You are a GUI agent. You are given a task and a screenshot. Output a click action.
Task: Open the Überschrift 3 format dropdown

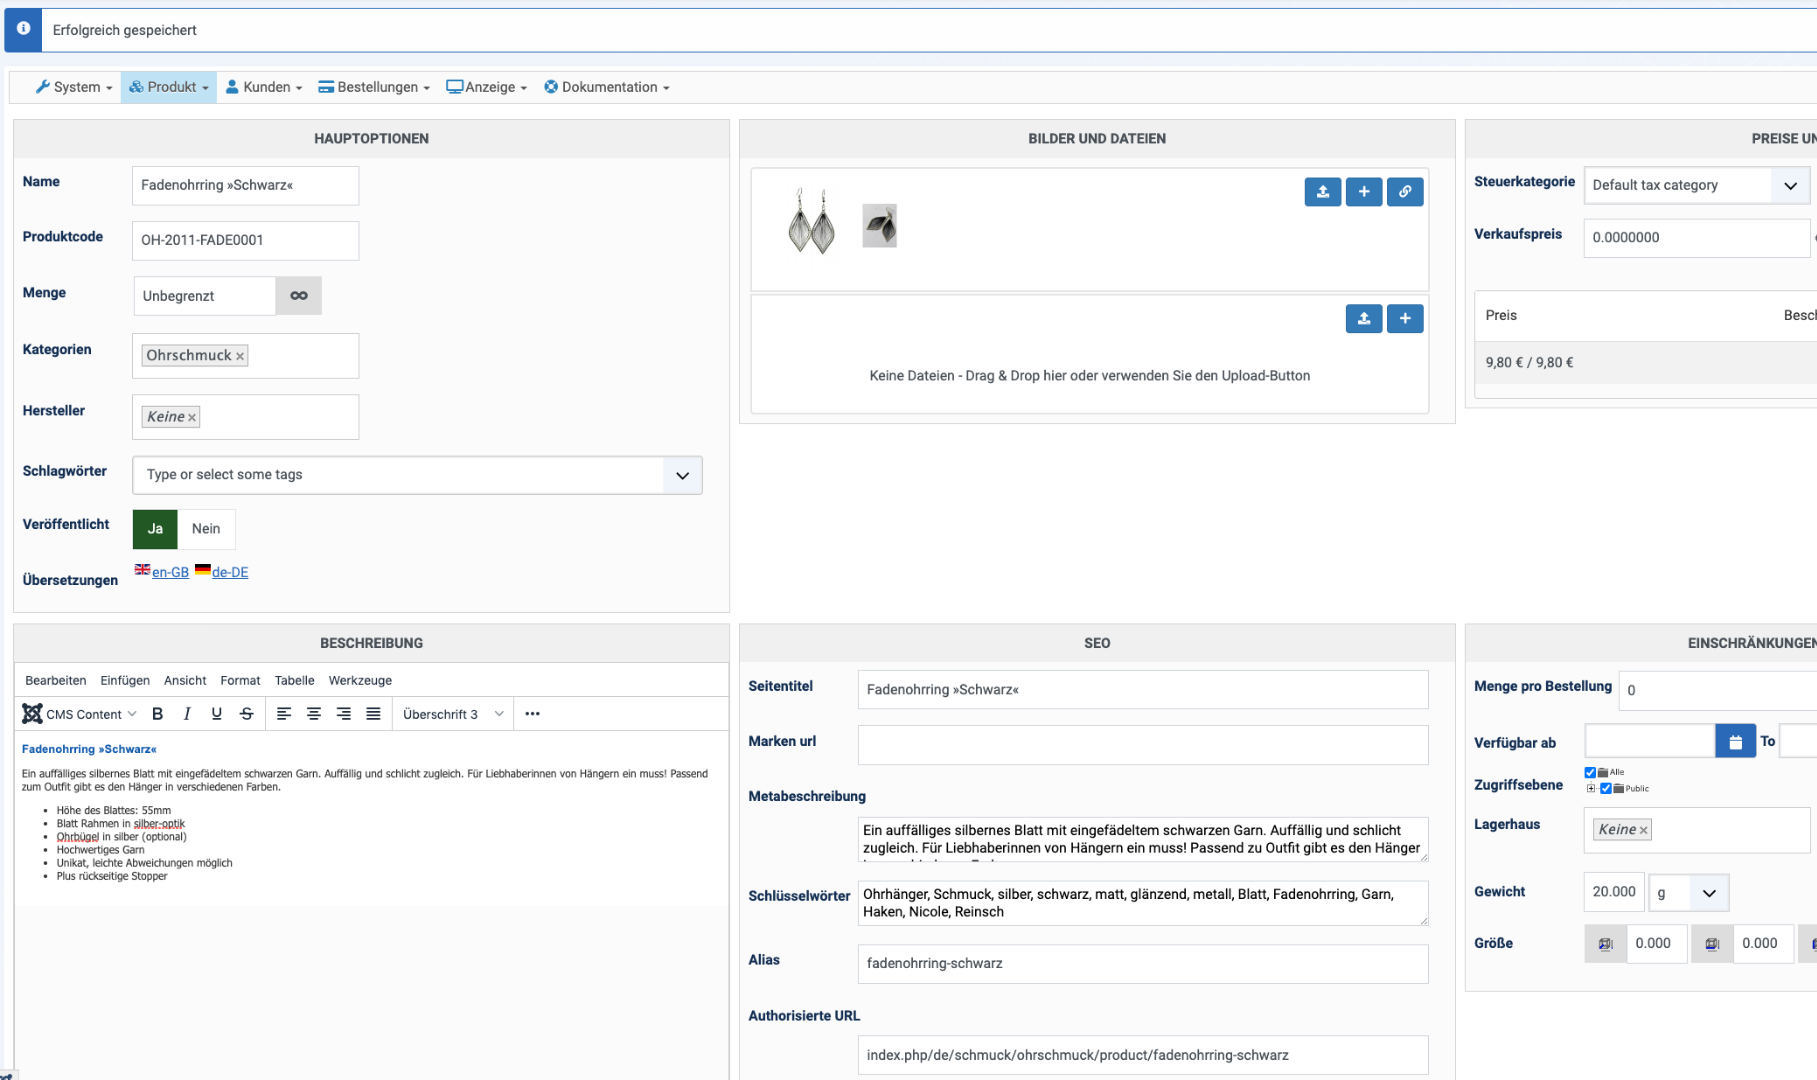[453, 714]
